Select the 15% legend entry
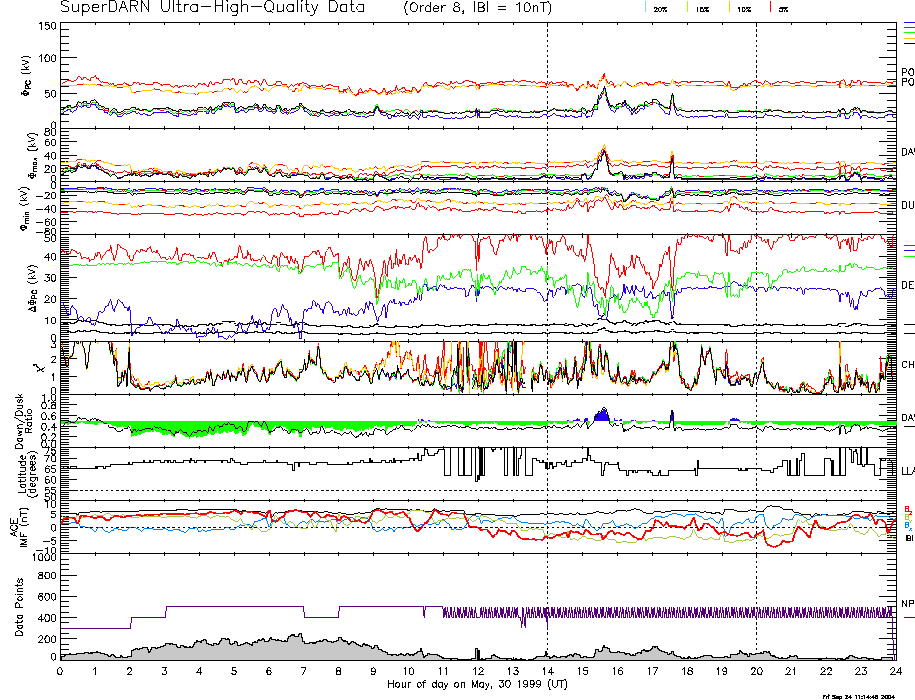Viewport: 915px width, 700px height. [x=704, y=8]
